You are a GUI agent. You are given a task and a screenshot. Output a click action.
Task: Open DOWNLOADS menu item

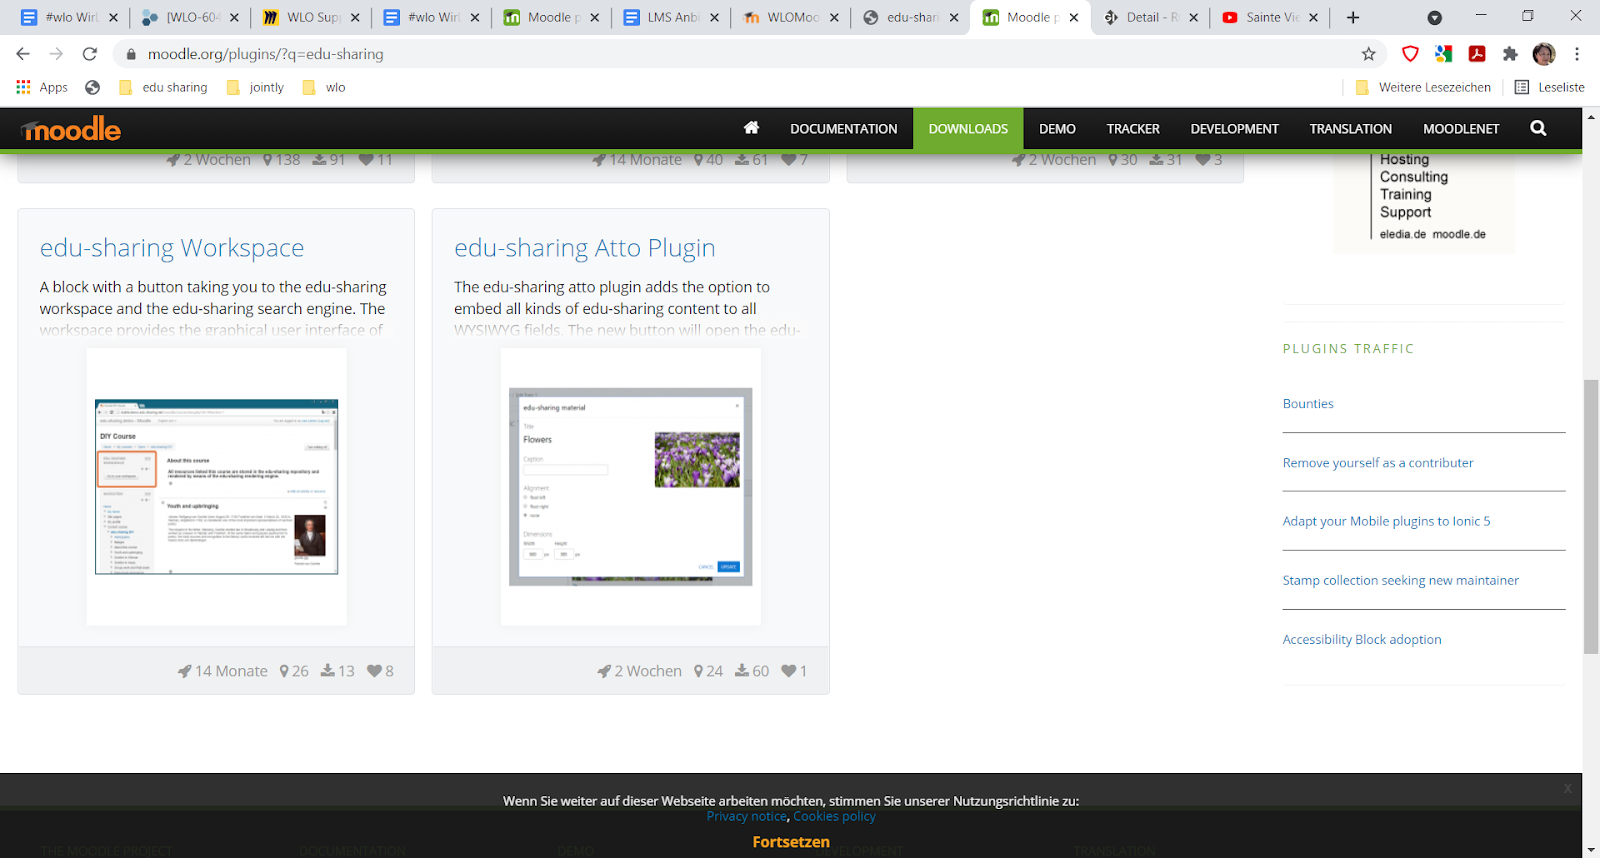point(968,129)
